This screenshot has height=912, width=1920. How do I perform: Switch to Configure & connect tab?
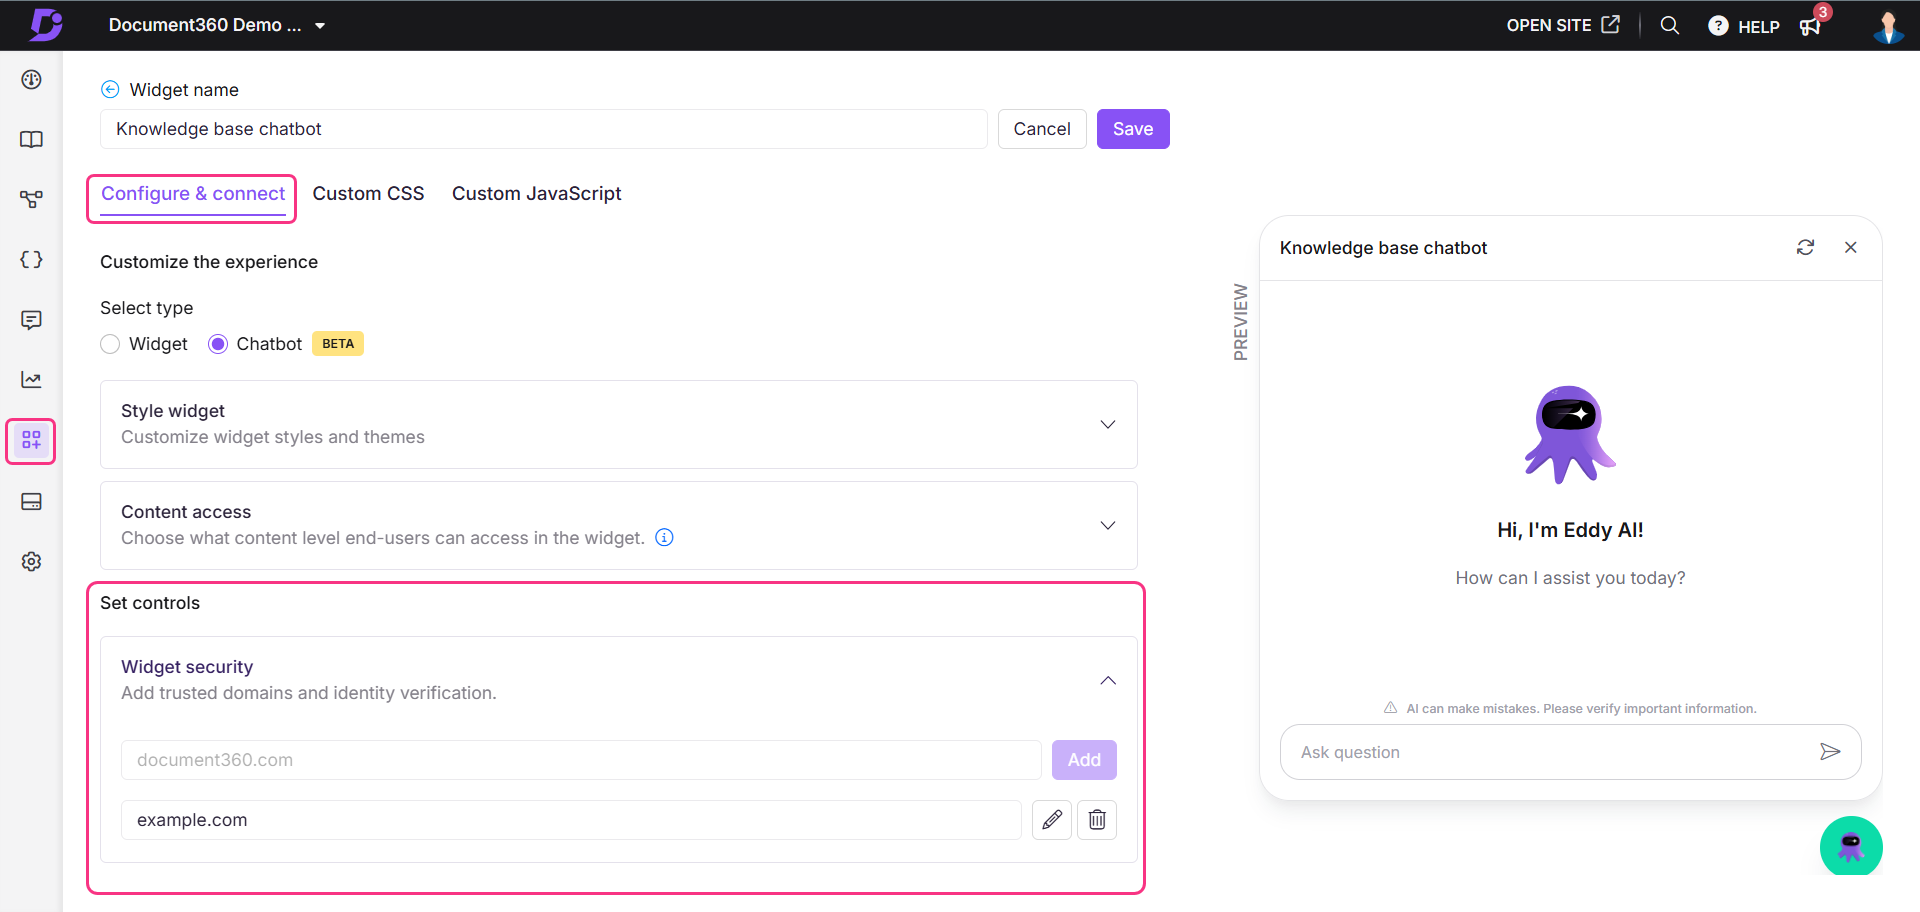[193, 194]
